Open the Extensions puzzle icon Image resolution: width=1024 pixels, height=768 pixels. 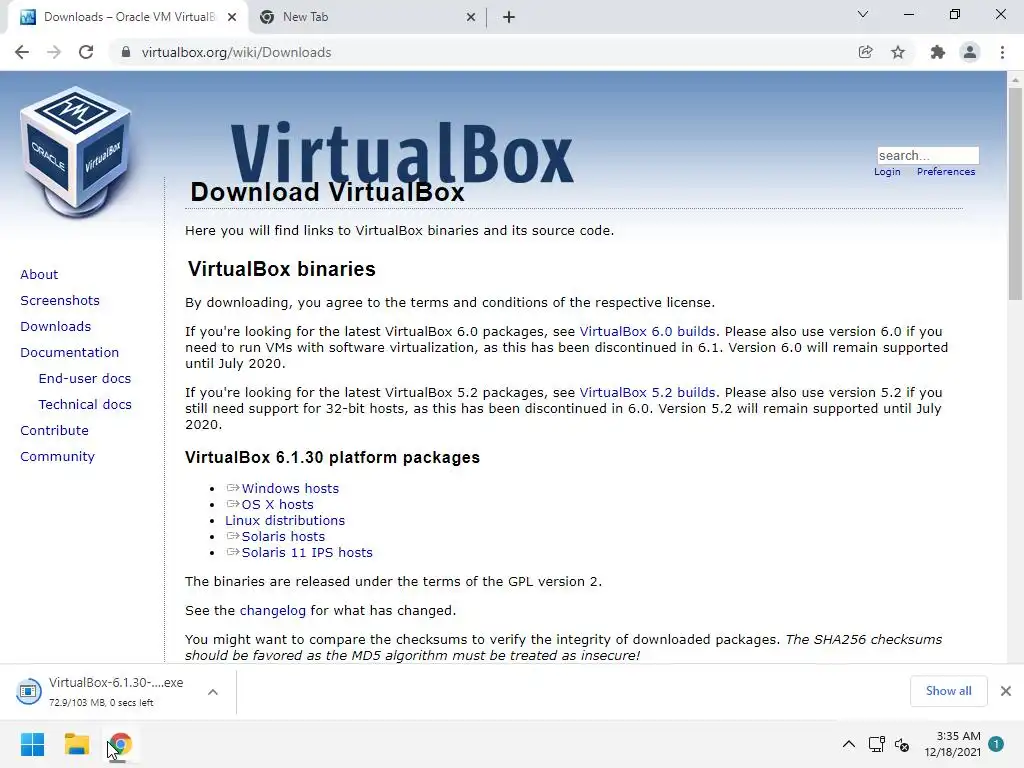click(938, 52)
